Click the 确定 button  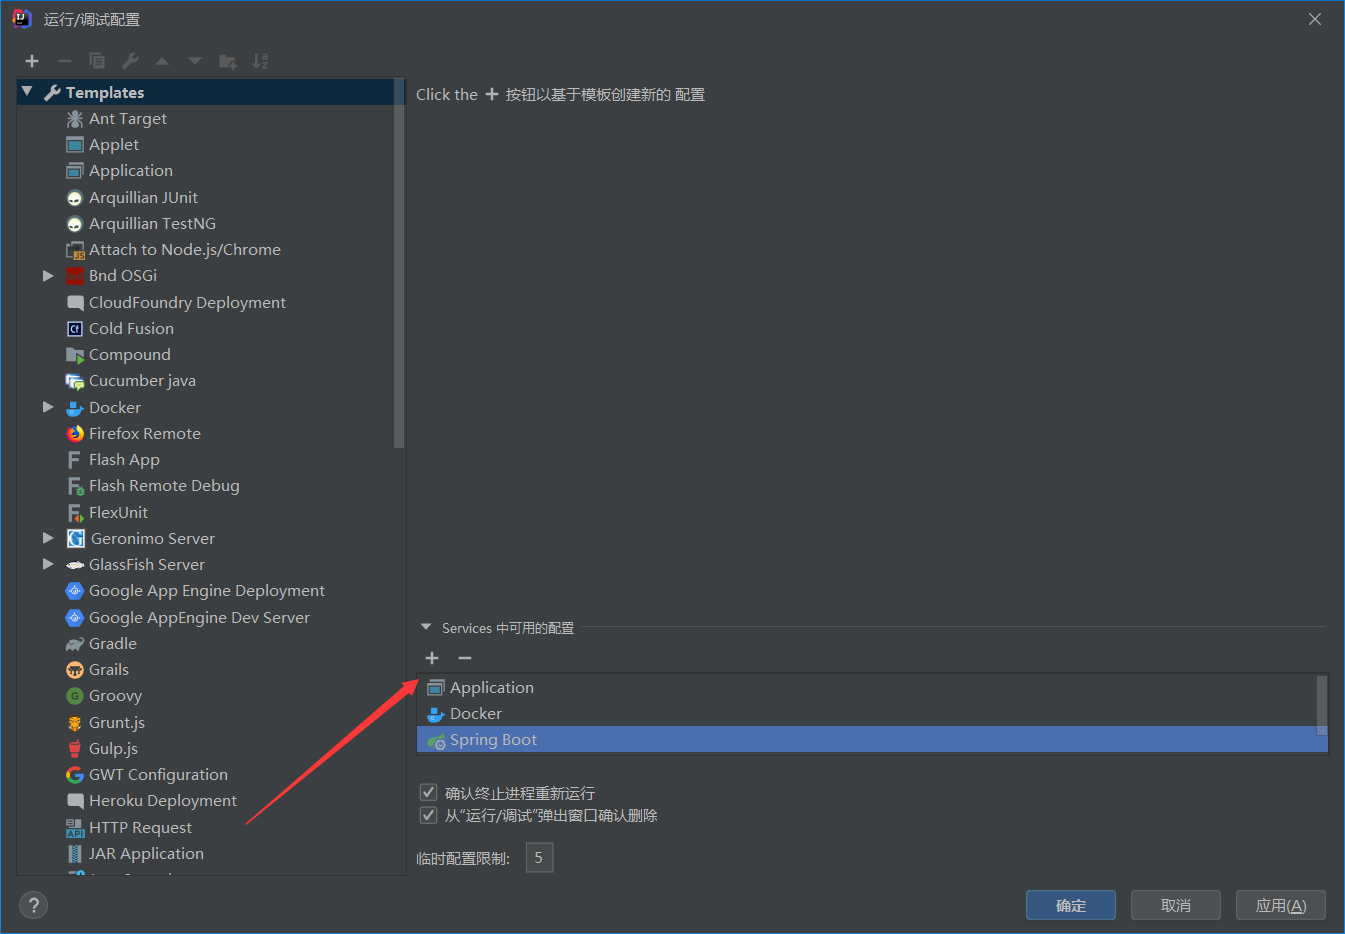coord(1071,905)
